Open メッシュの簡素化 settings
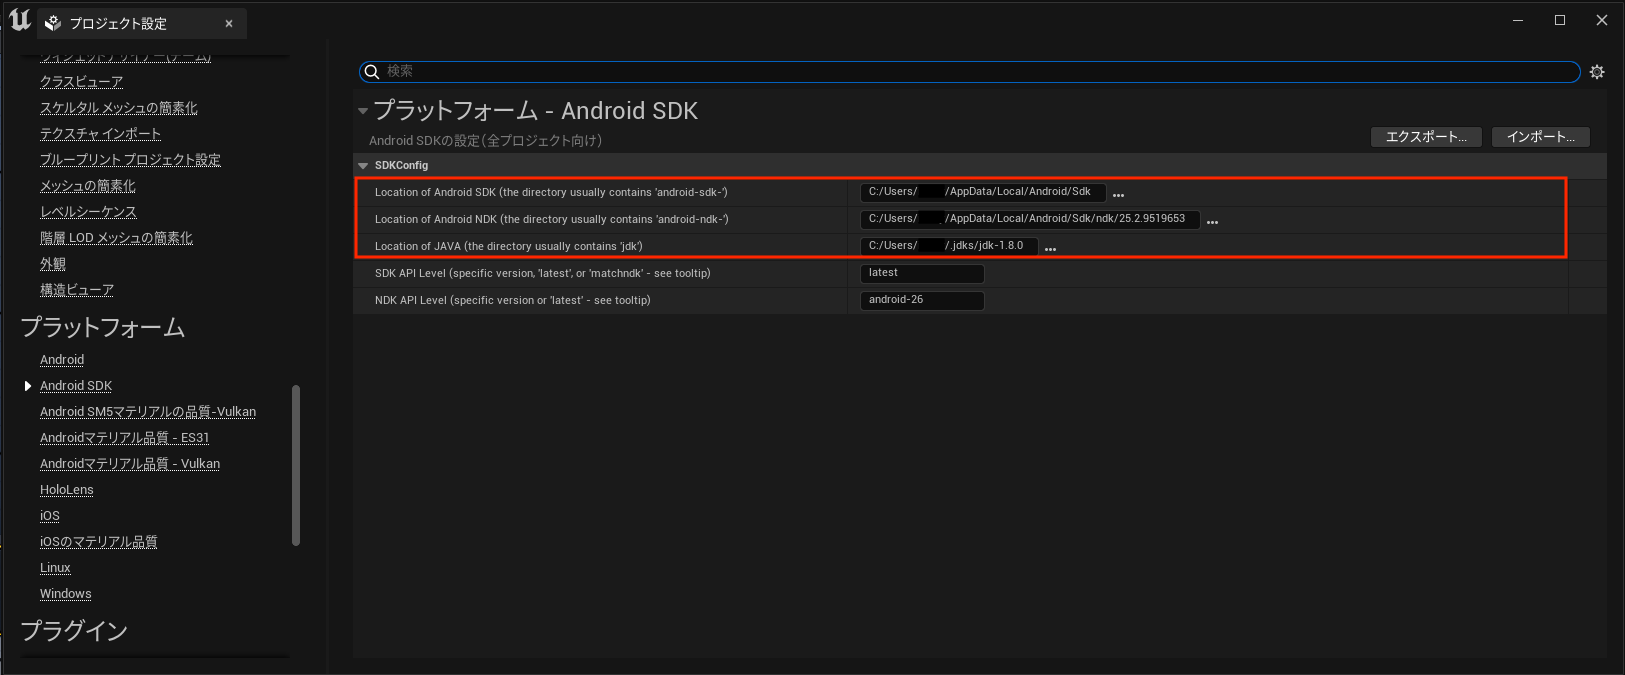Viewport: 1625px width, 675px height. click(88, 186)
